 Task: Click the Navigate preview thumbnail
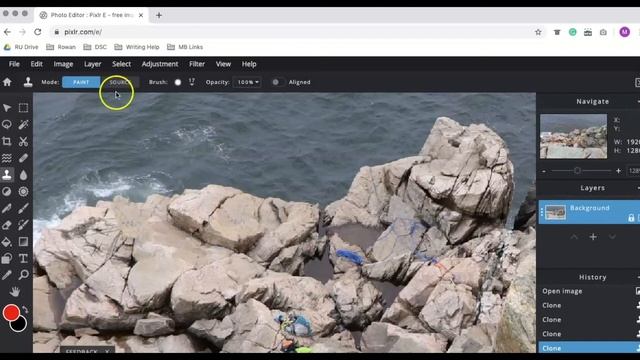point(573,136)
